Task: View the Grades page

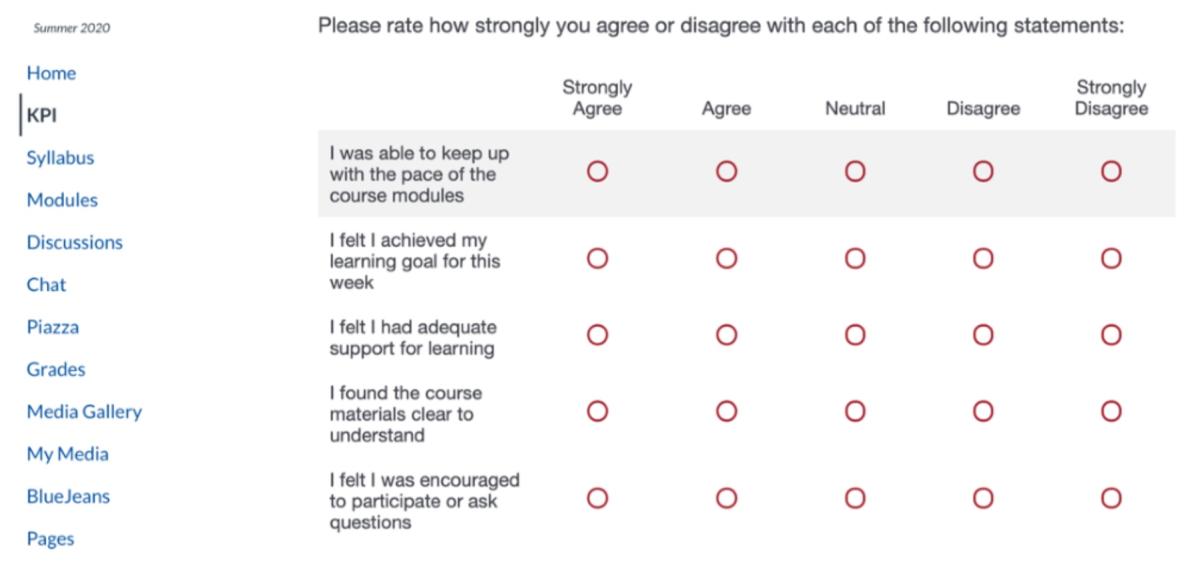Action: tap(56, 369)
